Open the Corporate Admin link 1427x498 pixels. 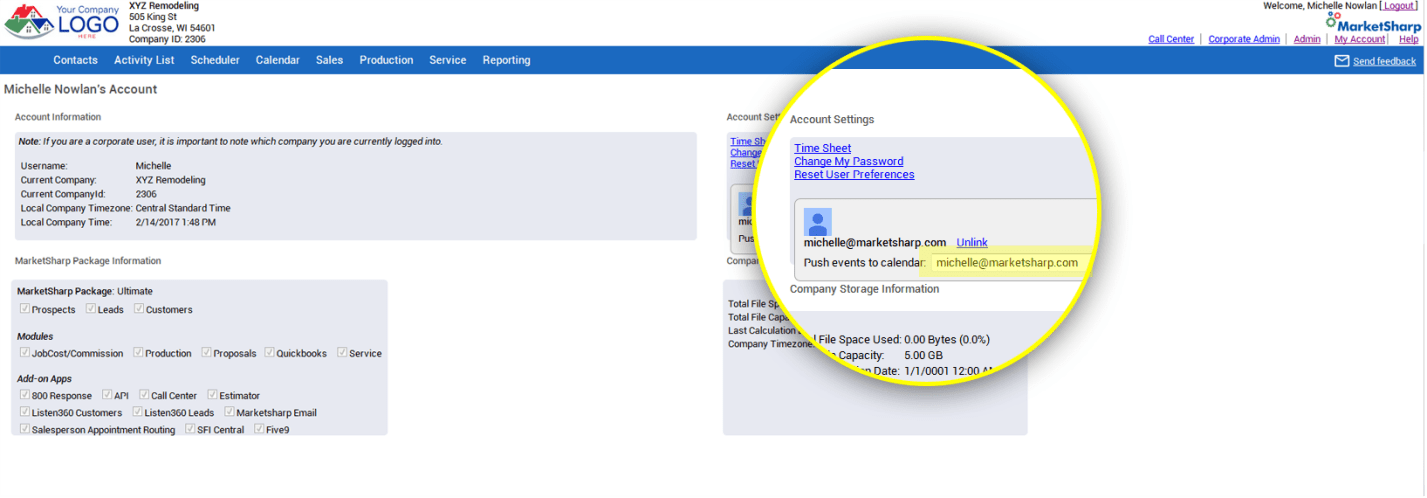1244,39
